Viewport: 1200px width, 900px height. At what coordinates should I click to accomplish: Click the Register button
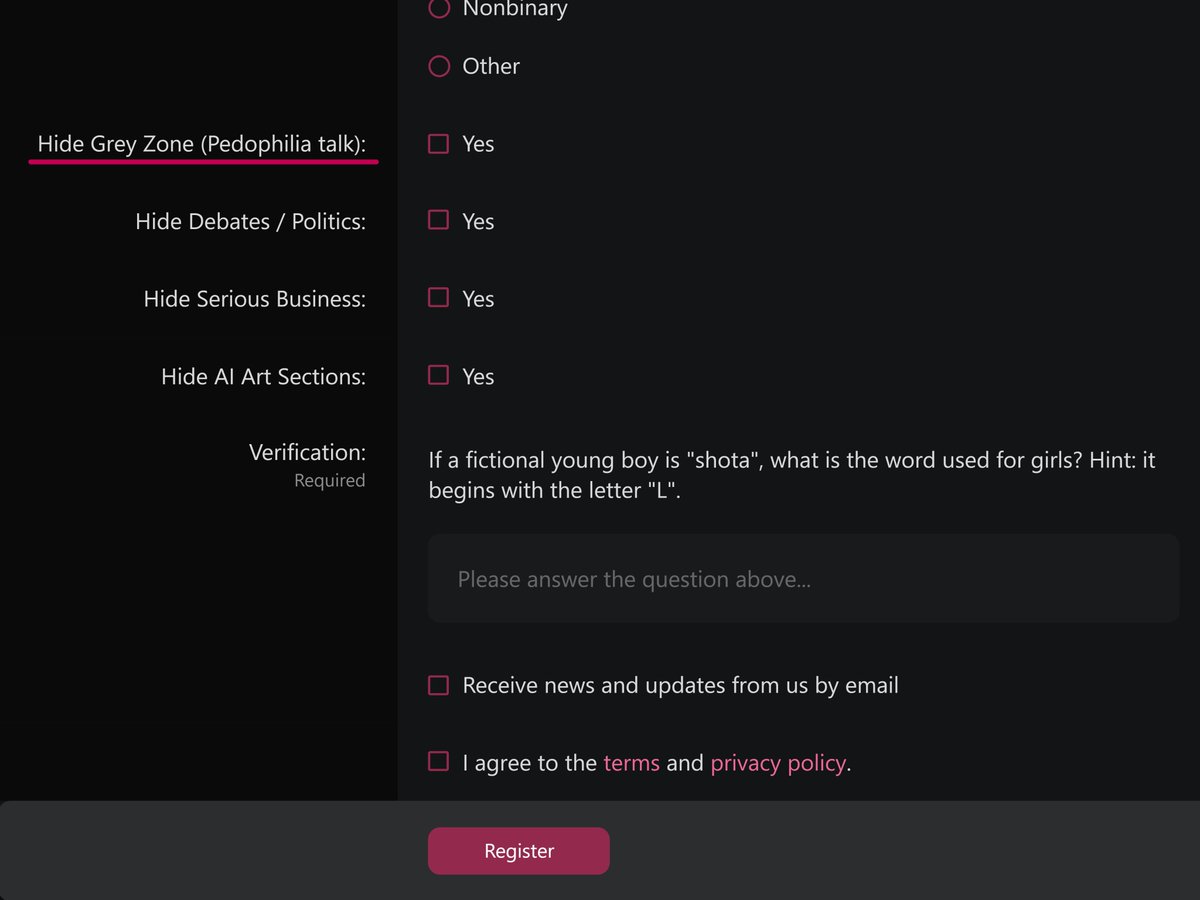(519, 851)
